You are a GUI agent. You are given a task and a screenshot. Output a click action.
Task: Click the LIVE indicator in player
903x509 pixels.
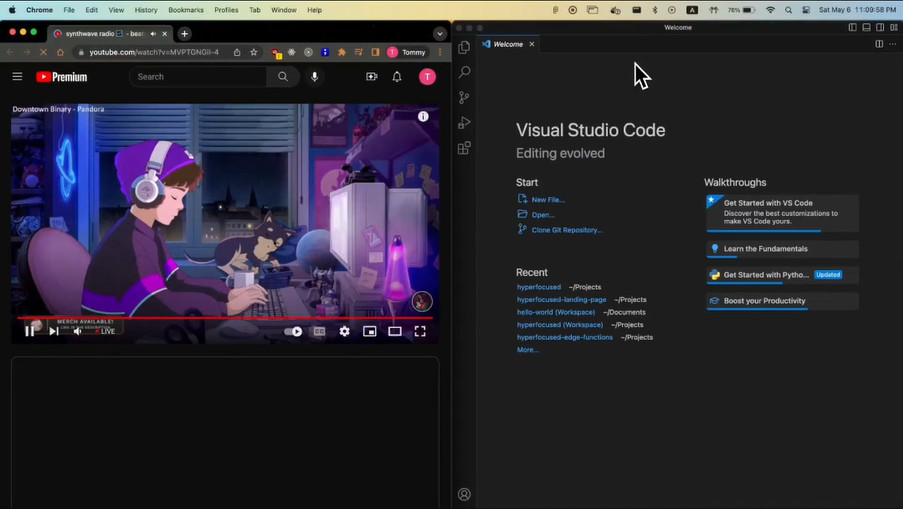[105, 332]
